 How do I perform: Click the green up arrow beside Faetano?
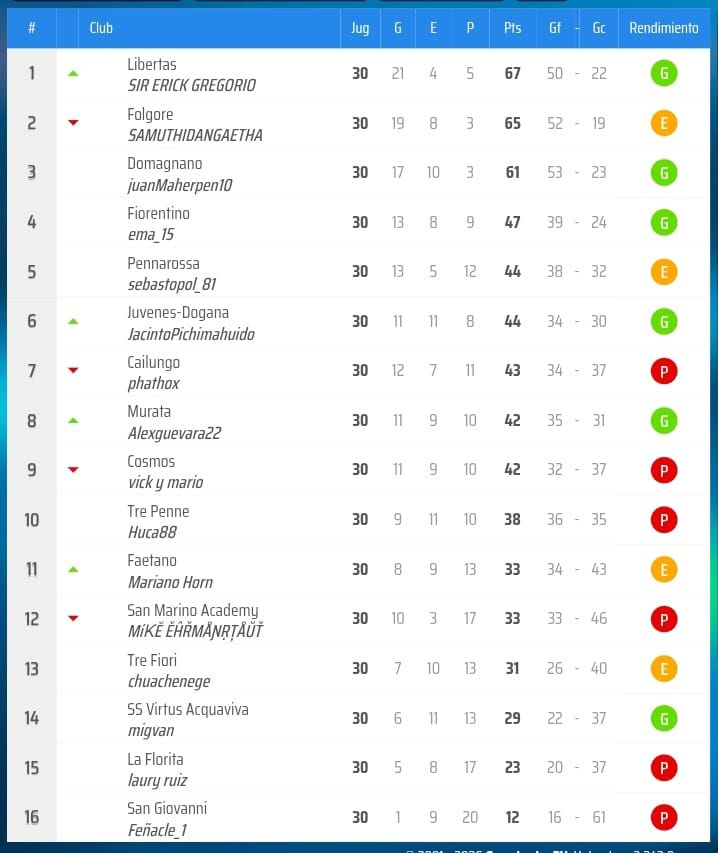click(72, 570)
